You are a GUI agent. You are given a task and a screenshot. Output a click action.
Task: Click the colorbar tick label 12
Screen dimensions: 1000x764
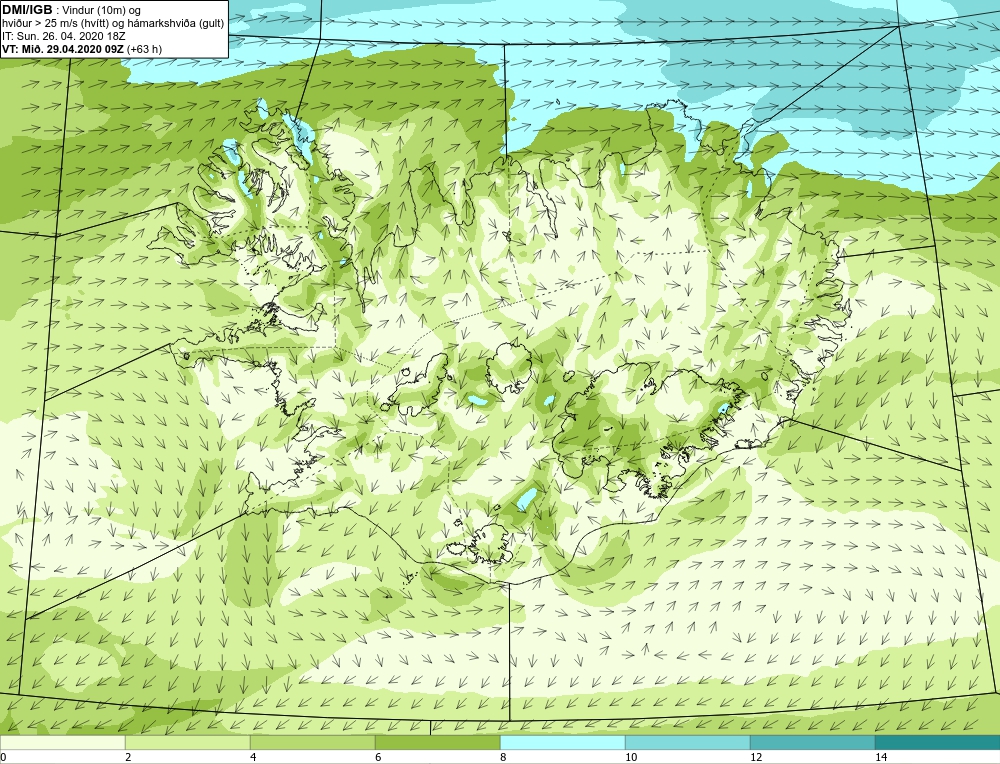click(756, 758)
